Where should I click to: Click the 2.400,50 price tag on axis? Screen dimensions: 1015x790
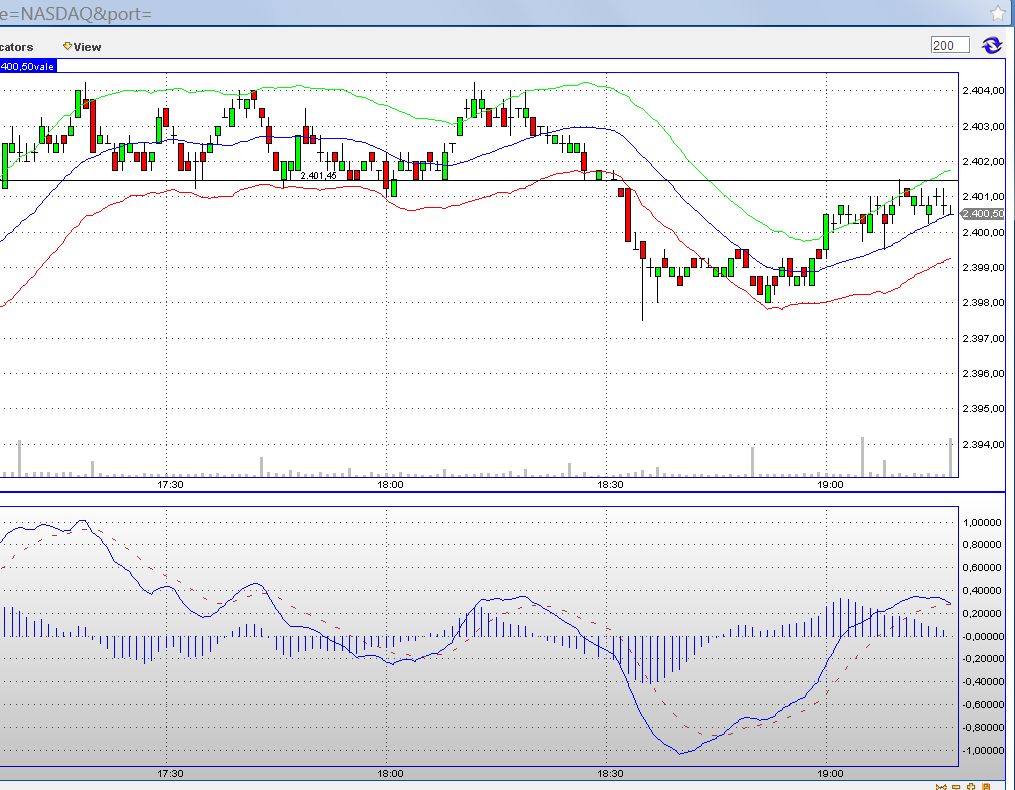[x=981, y=213]
